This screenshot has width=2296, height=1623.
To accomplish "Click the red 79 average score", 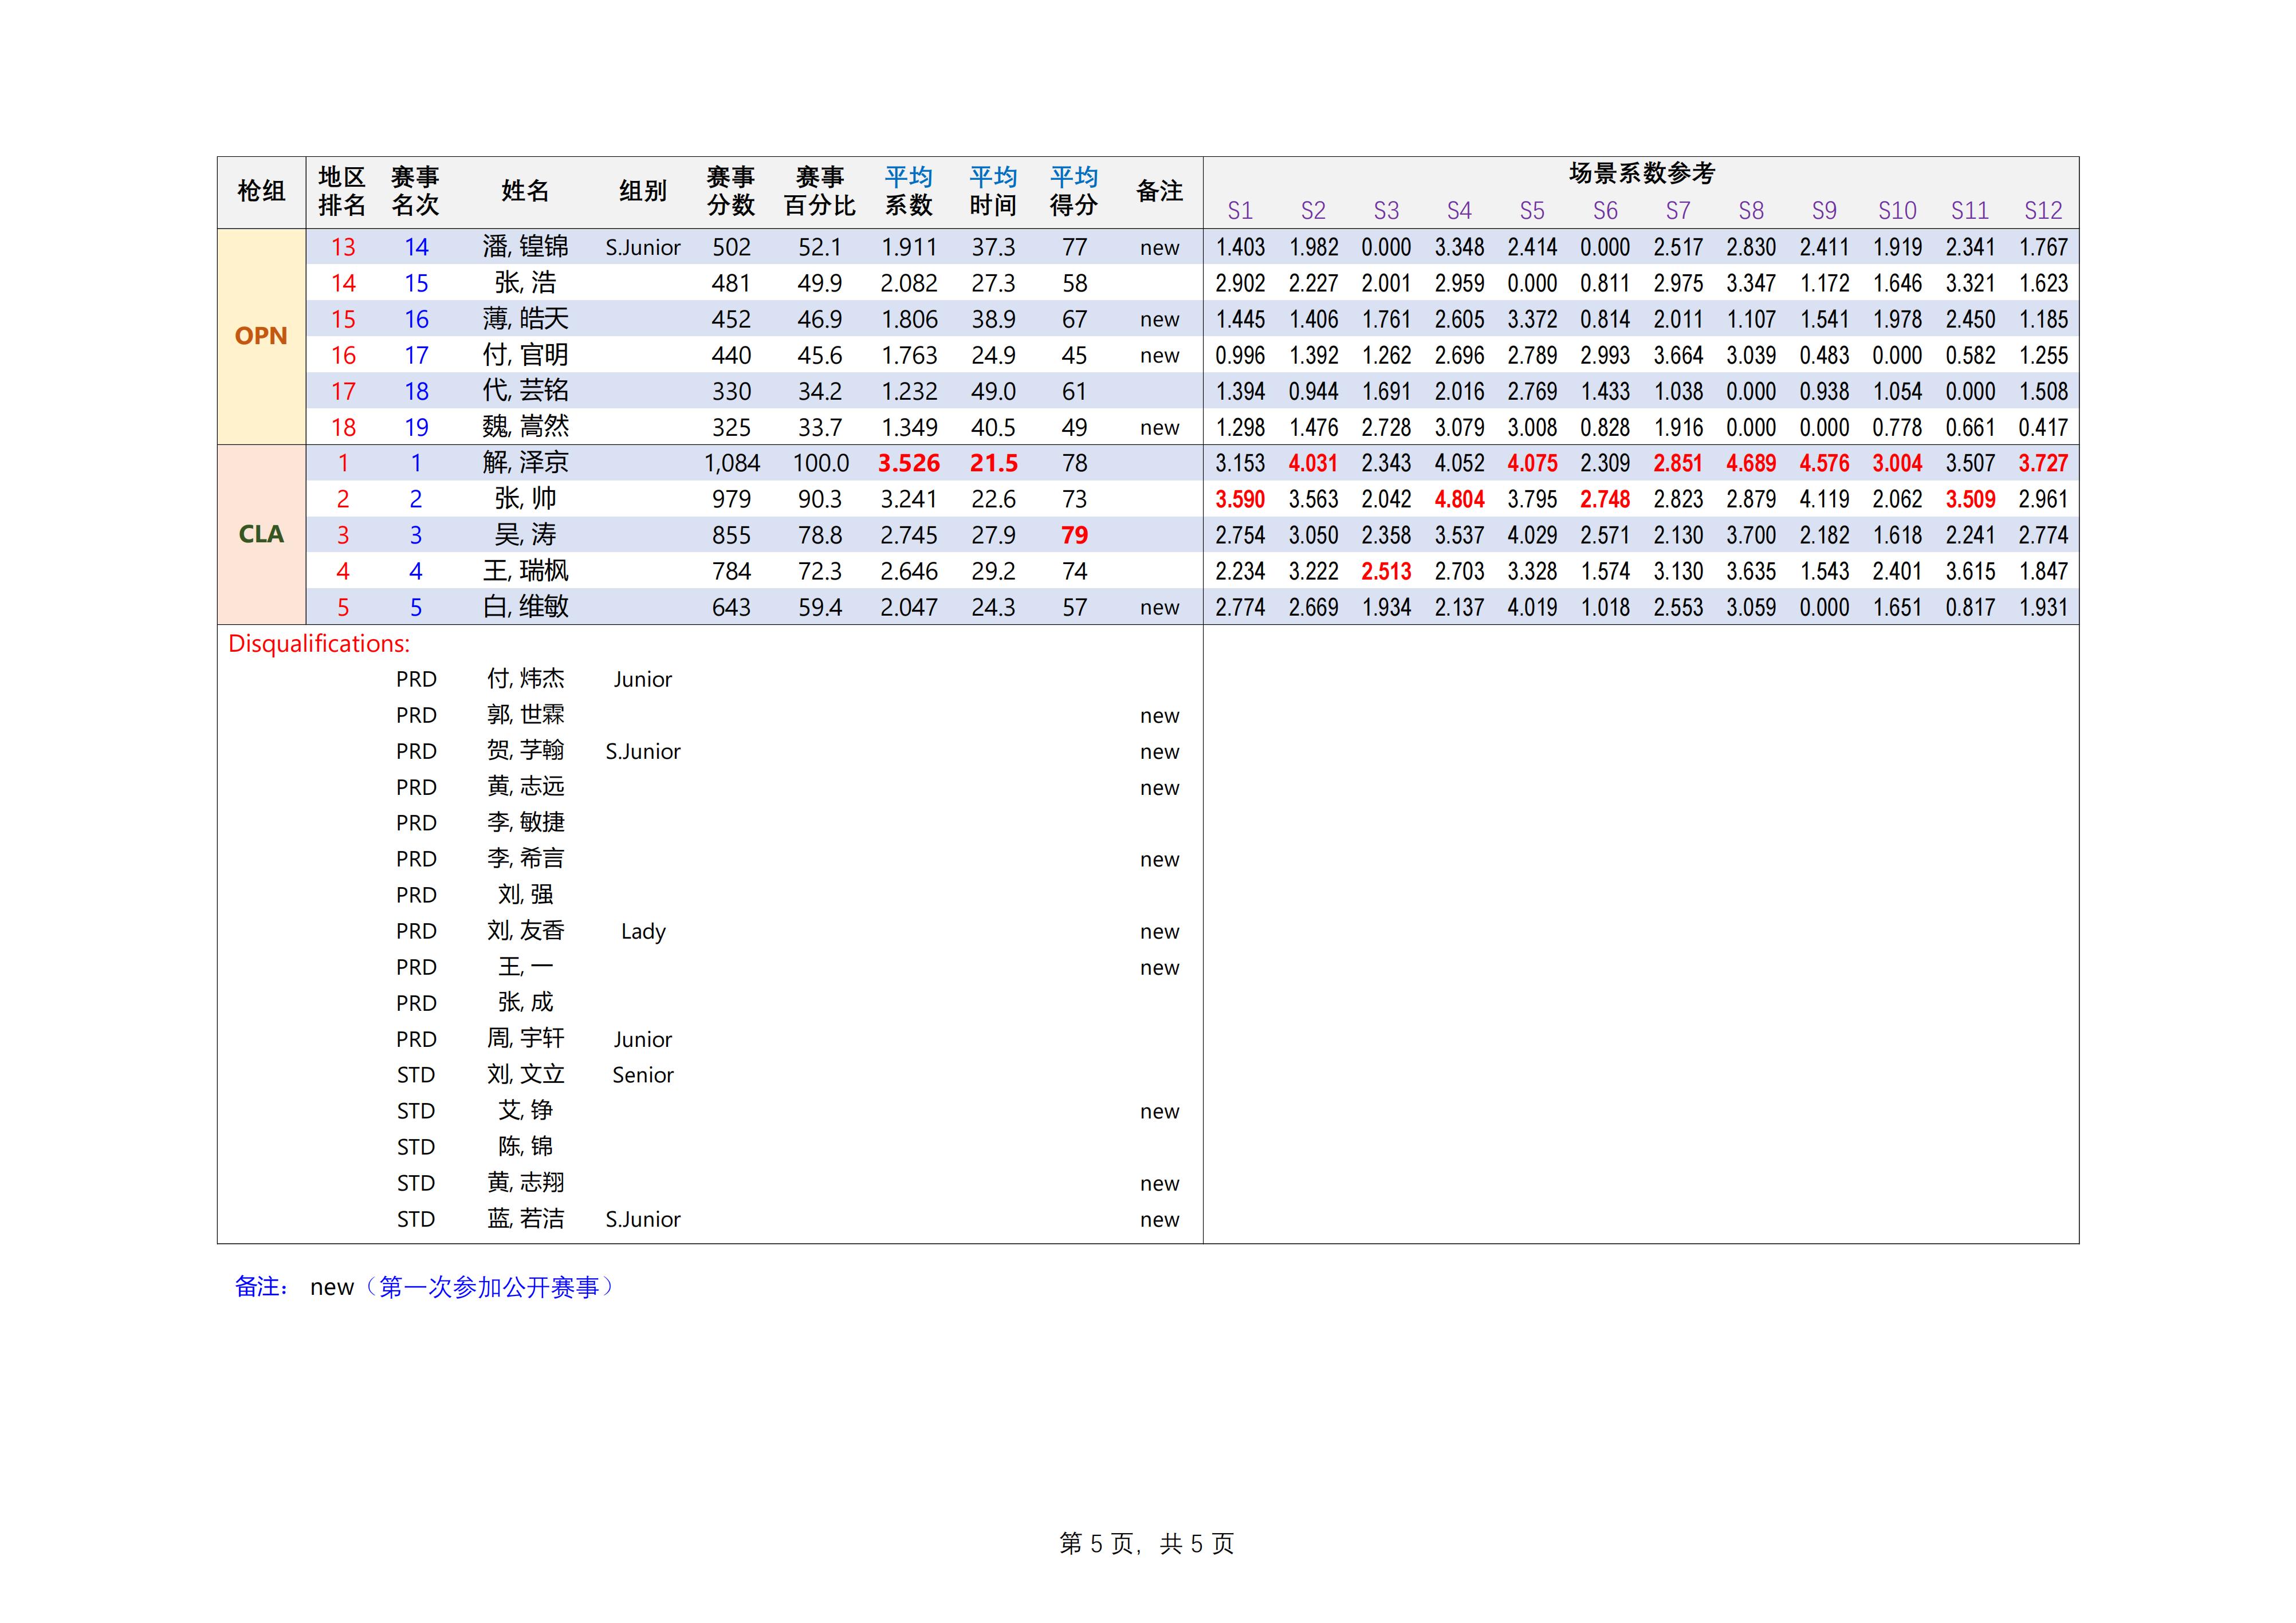I will (x=1074, y=535).
